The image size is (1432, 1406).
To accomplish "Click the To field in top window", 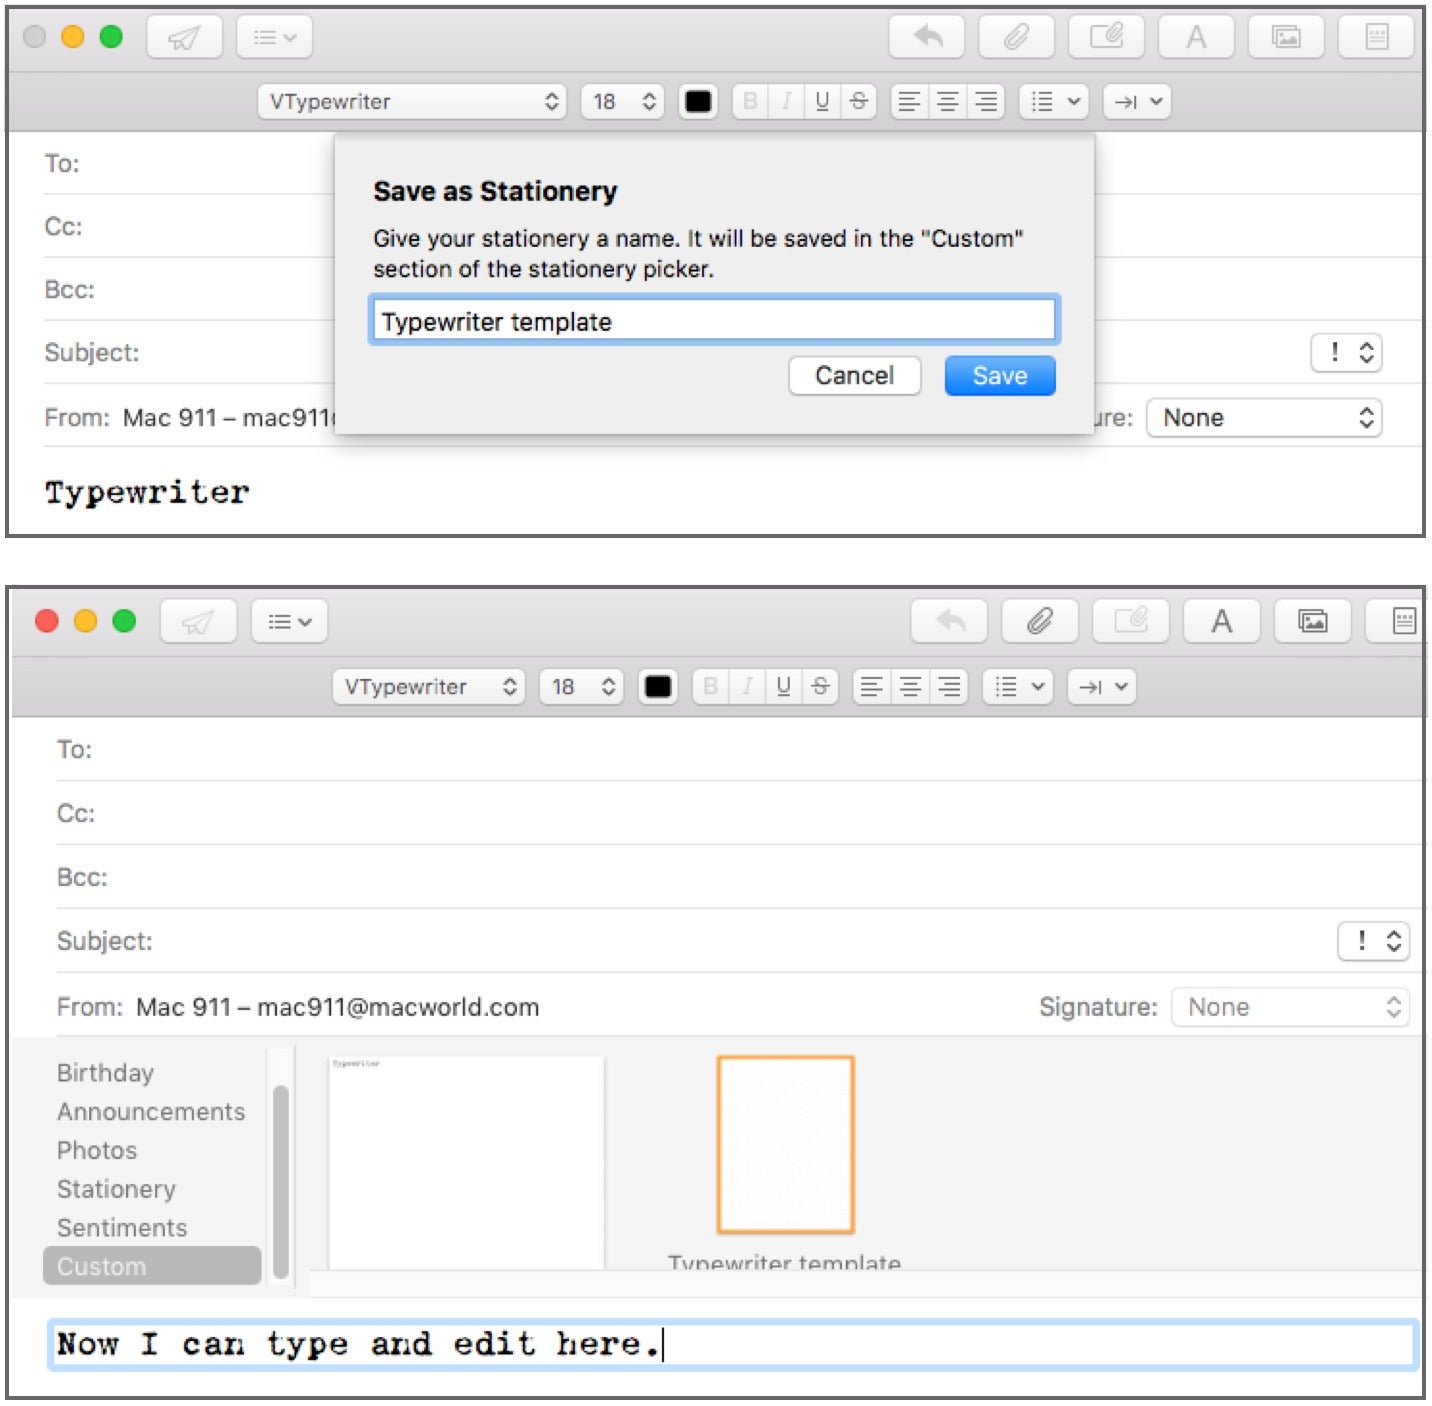I will 190,163.
